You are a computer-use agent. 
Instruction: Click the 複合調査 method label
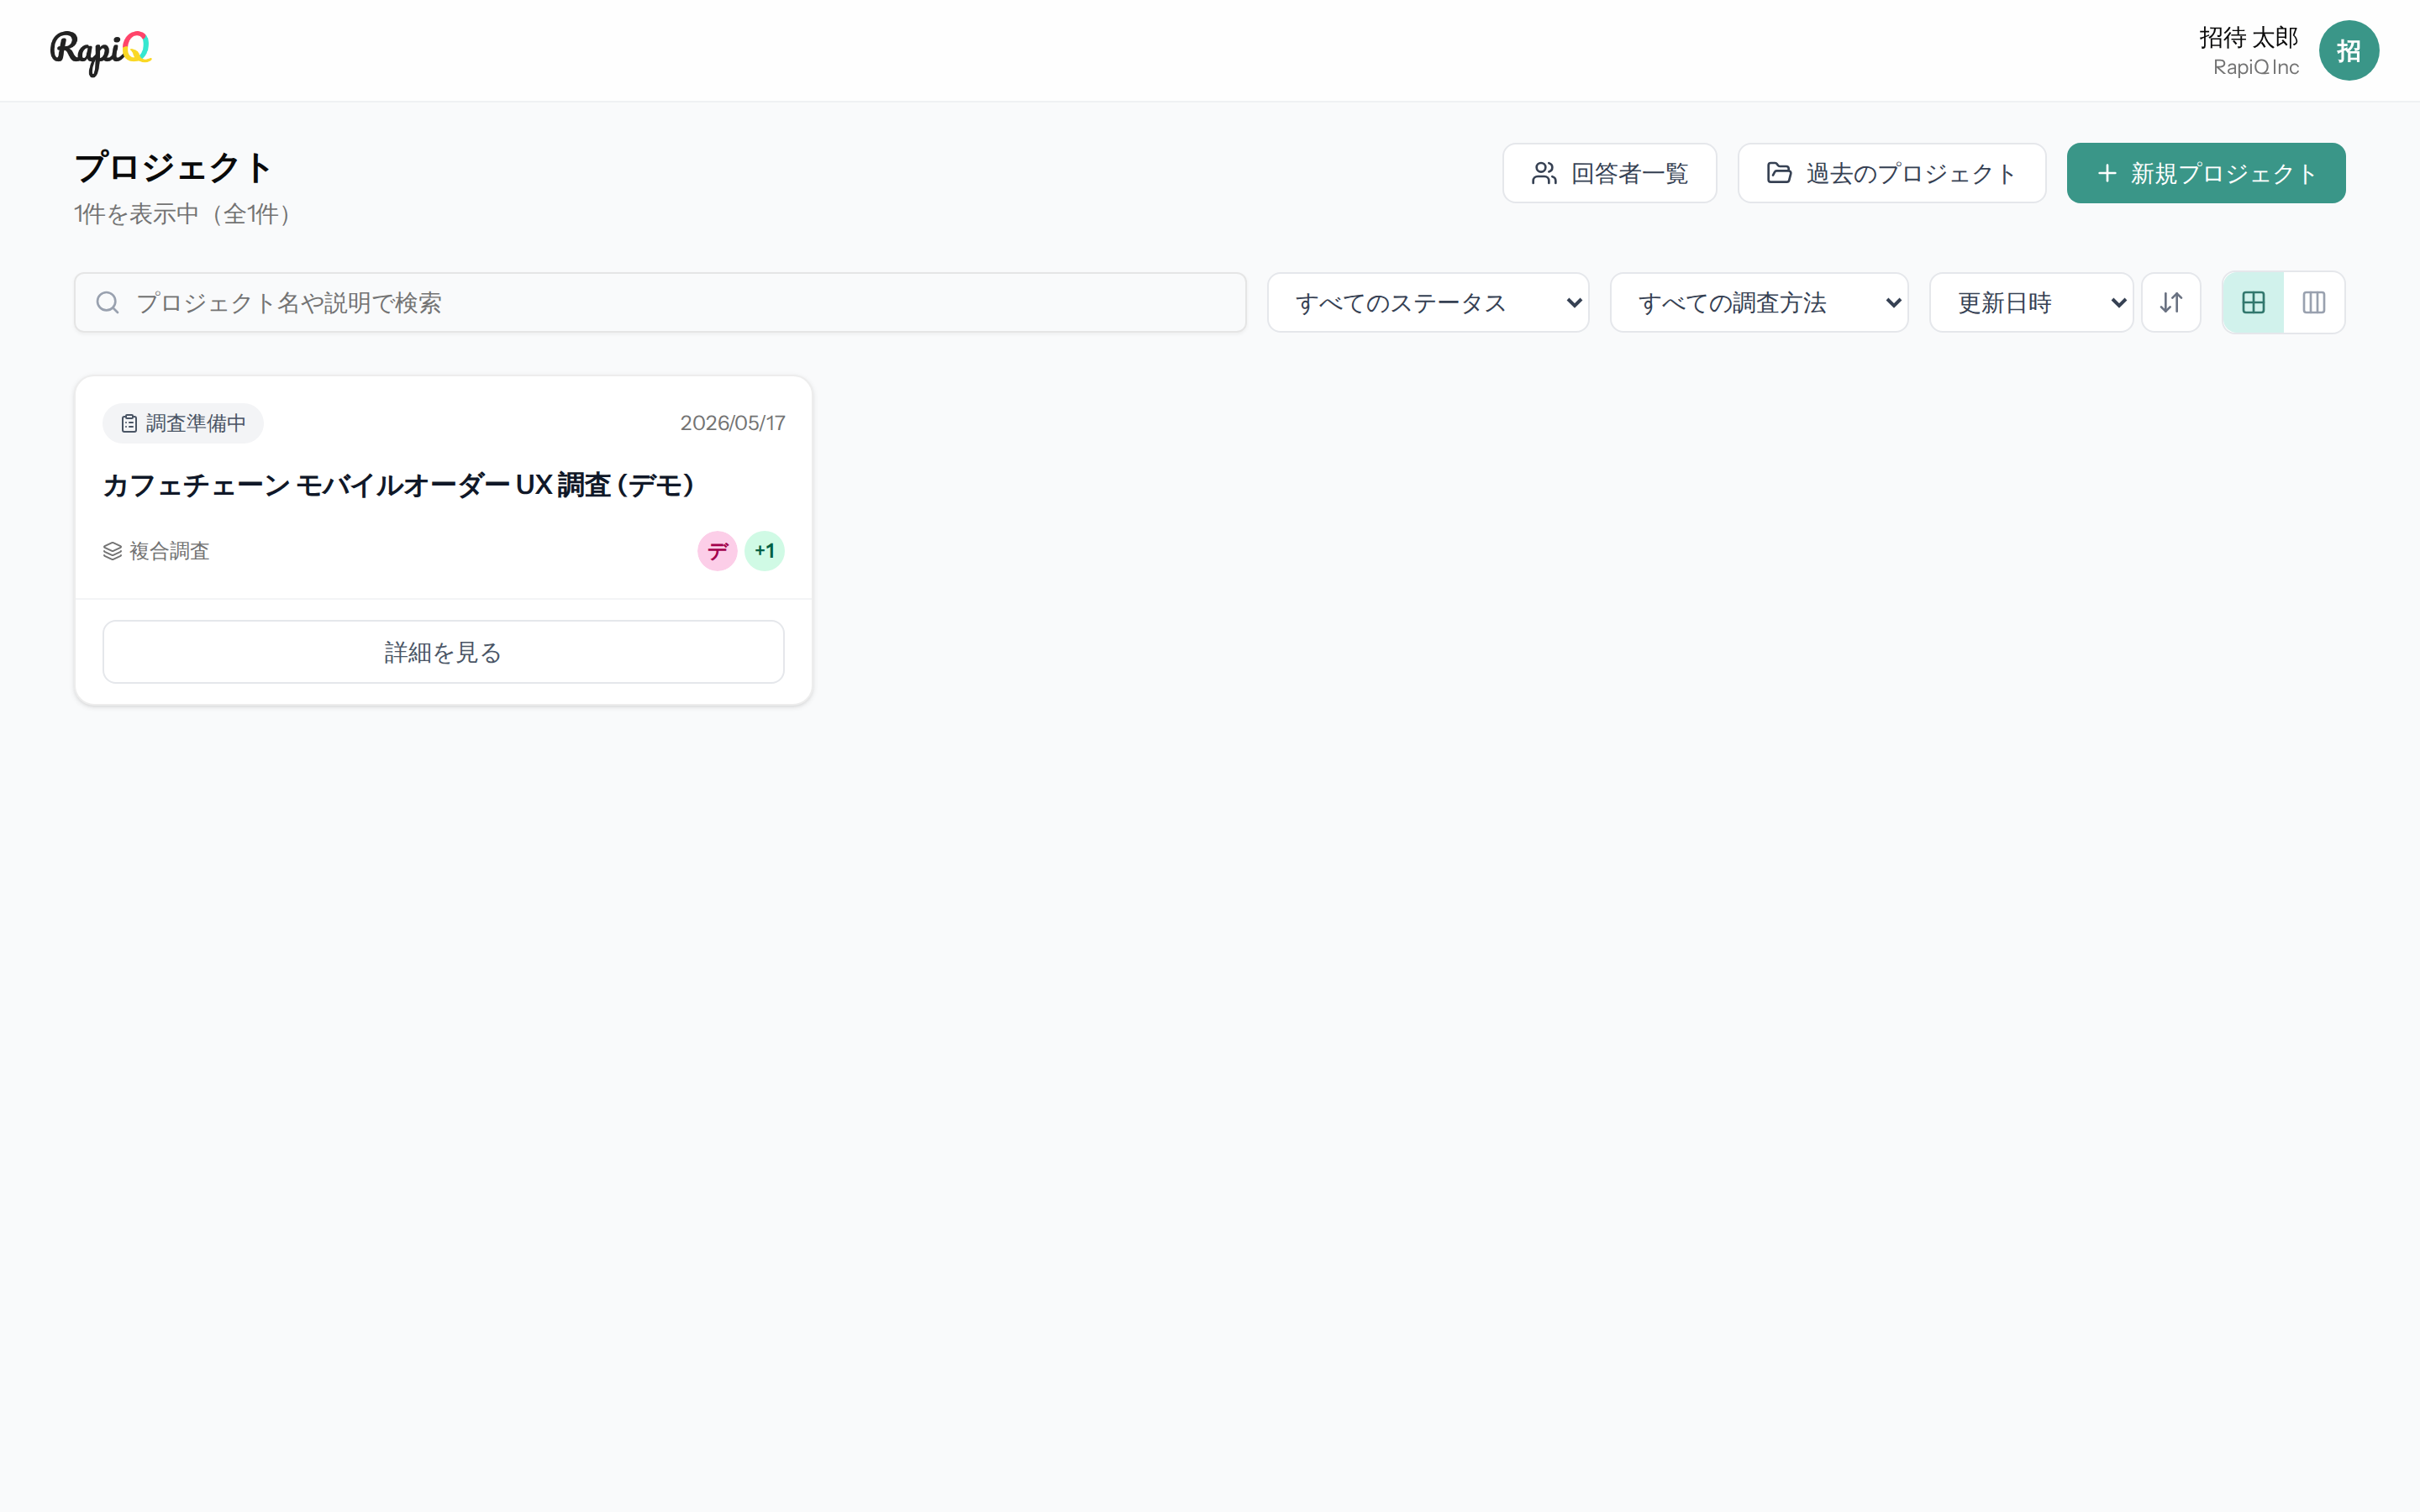[156, 551]
